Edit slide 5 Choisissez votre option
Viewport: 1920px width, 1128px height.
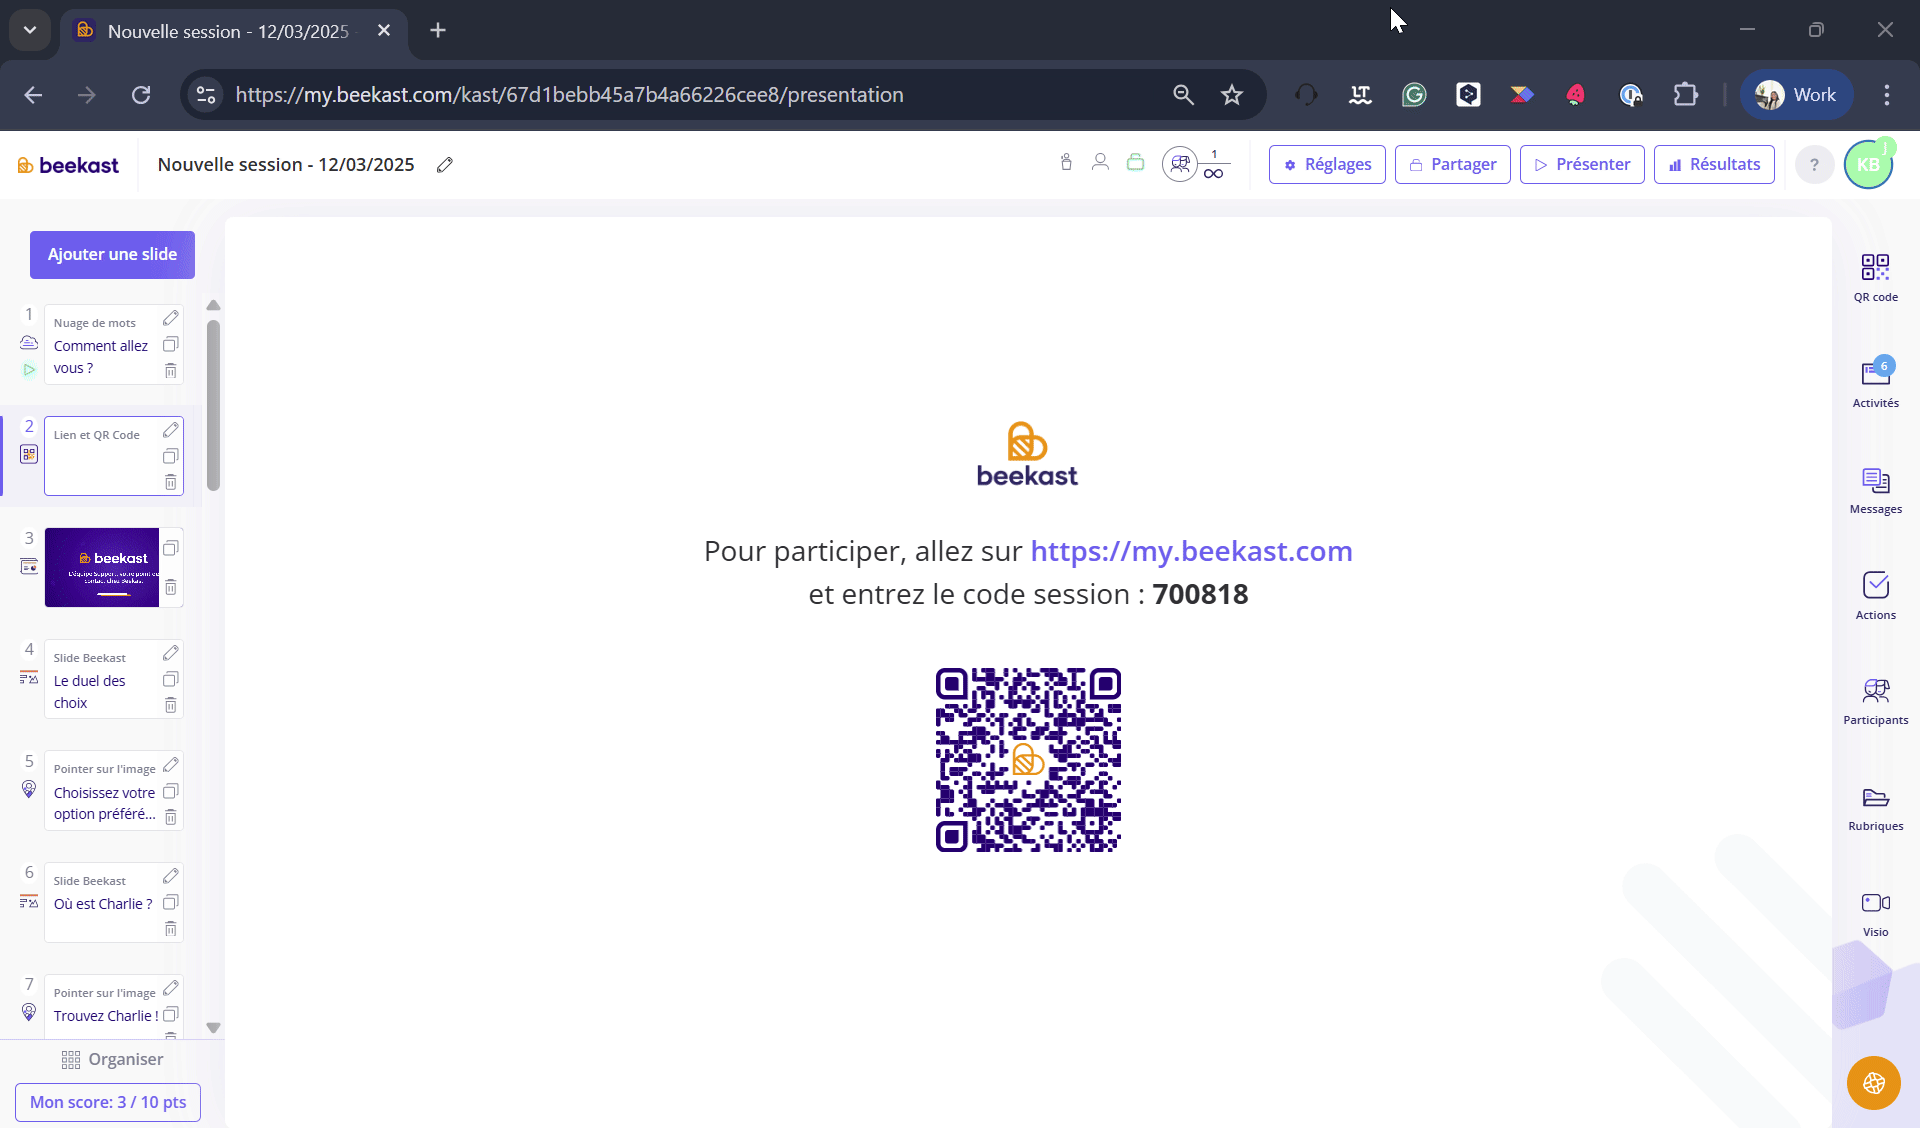pos(171,765)
